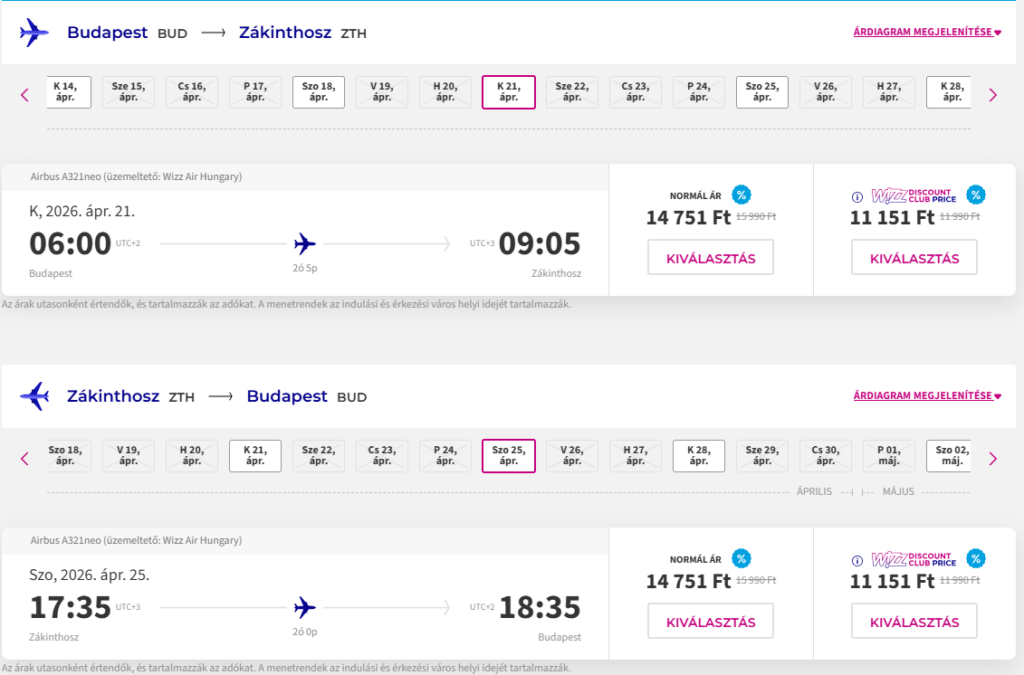The width and height of the screenshot is (1024, 675).
Task: Select return date K 28, ápr.
Action: coord(699,456)
